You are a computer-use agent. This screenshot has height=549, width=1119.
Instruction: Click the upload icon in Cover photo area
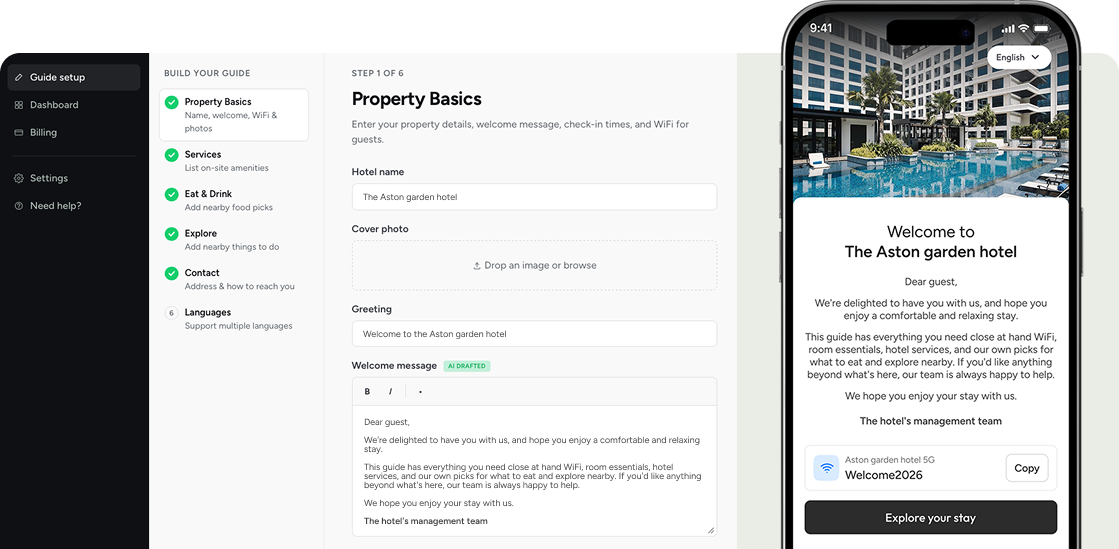coord(477,266)
